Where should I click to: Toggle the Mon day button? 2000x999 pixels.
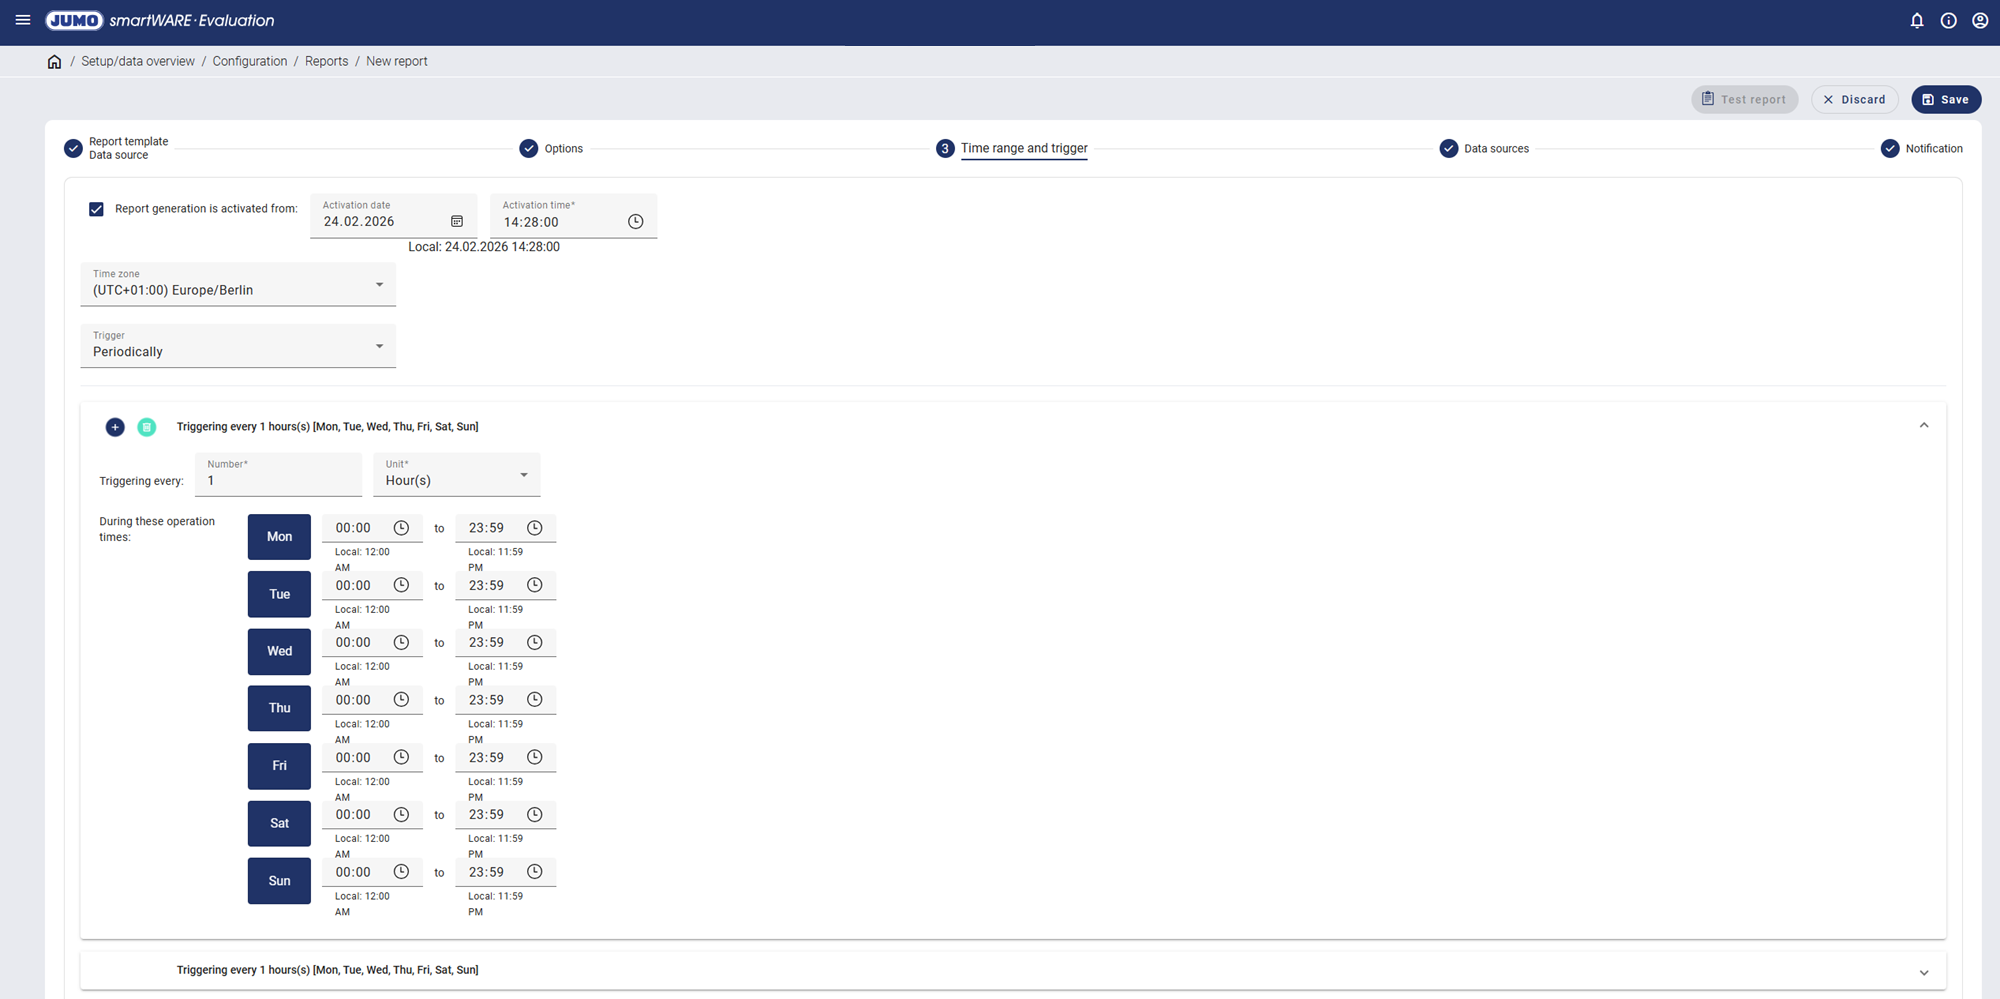(279, 537)
